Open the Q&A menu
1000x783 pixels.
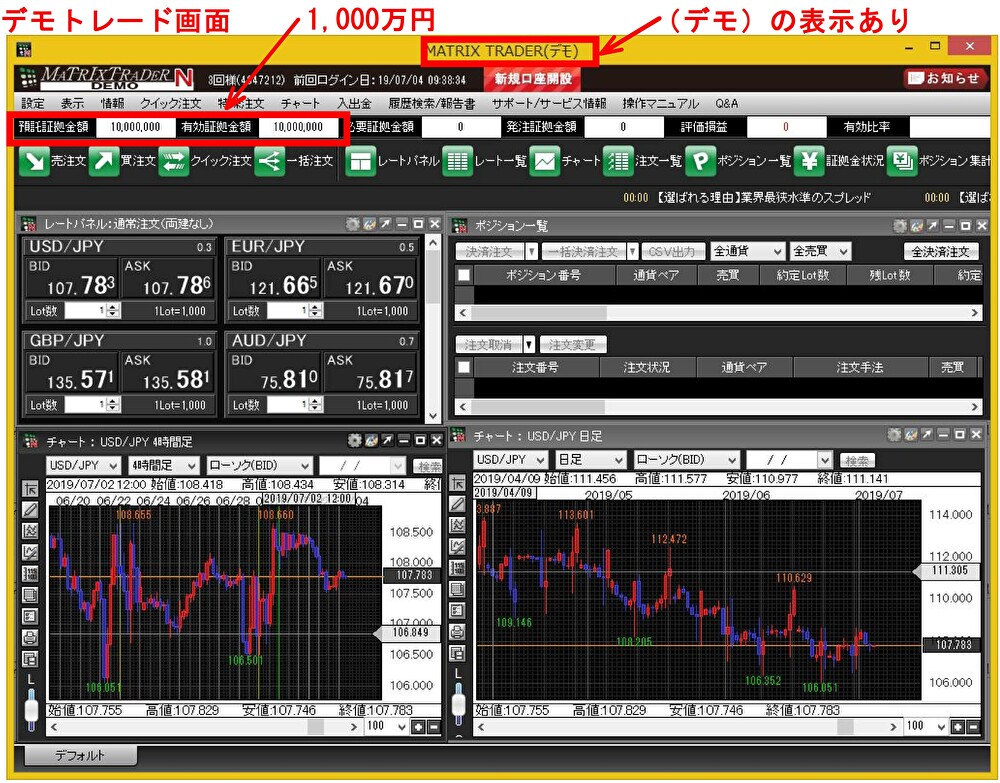[726, 103]
